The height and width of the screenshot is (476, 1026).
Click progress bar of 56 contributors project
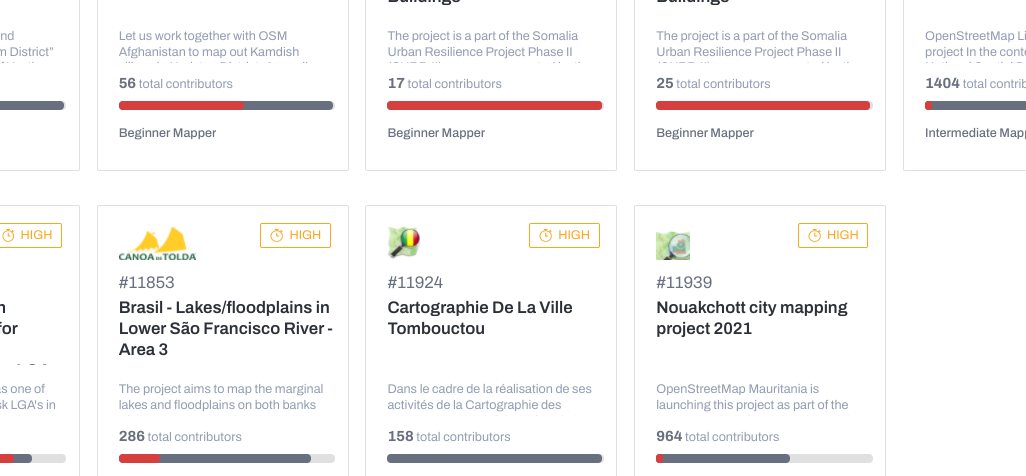(226, 105)
